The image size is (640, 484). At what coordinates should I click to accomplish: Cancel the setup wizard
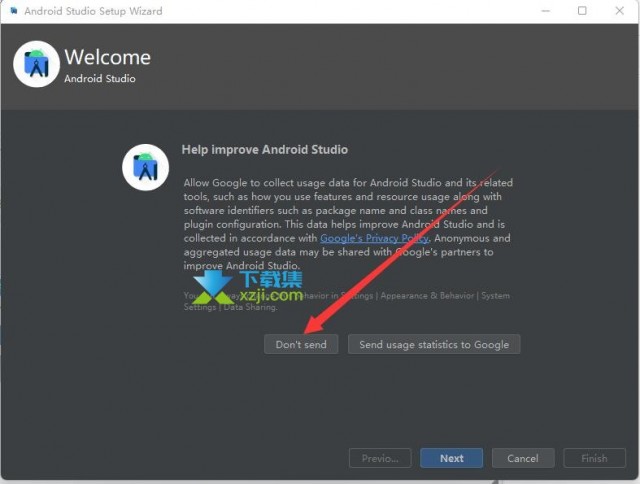point(523,458)
